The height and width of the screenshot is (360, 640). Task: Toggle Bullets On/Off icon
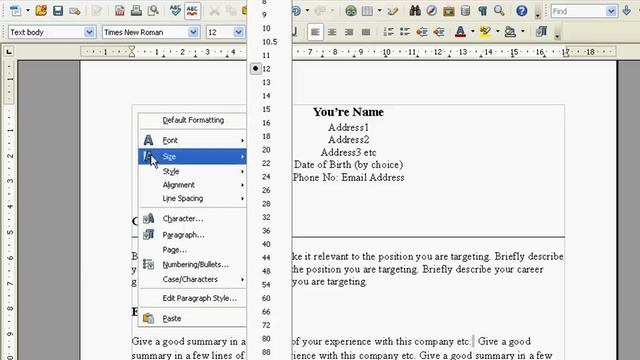[x=405, y=32]
